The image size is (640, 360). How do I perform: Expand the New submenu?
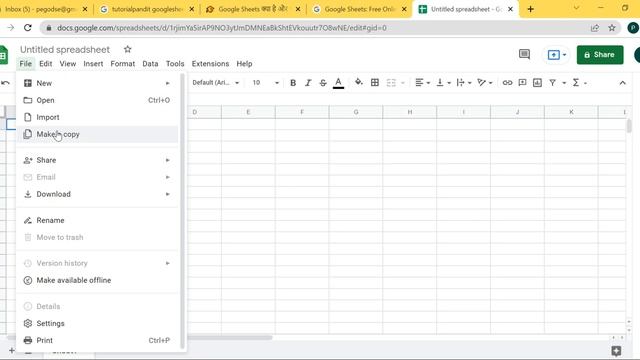click(x=97, y=83)
